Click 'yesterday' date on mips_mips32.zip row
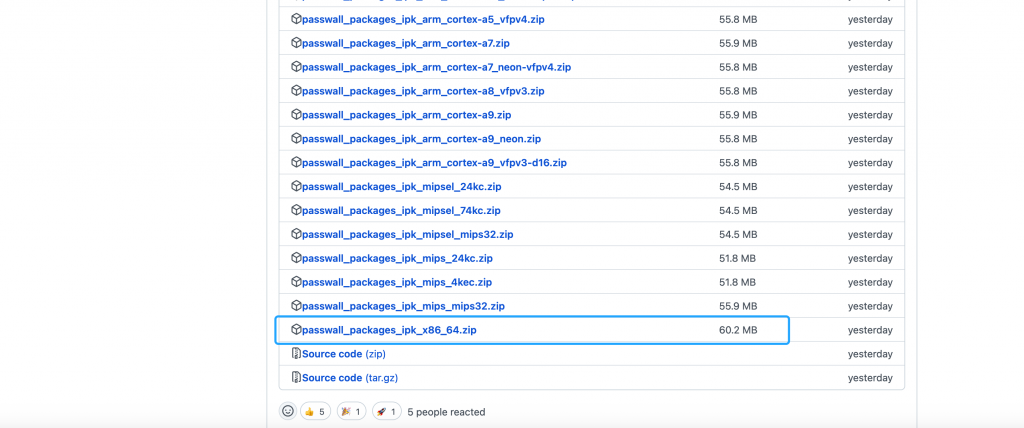Screen dimensions: 1024x428 [870, 306]
